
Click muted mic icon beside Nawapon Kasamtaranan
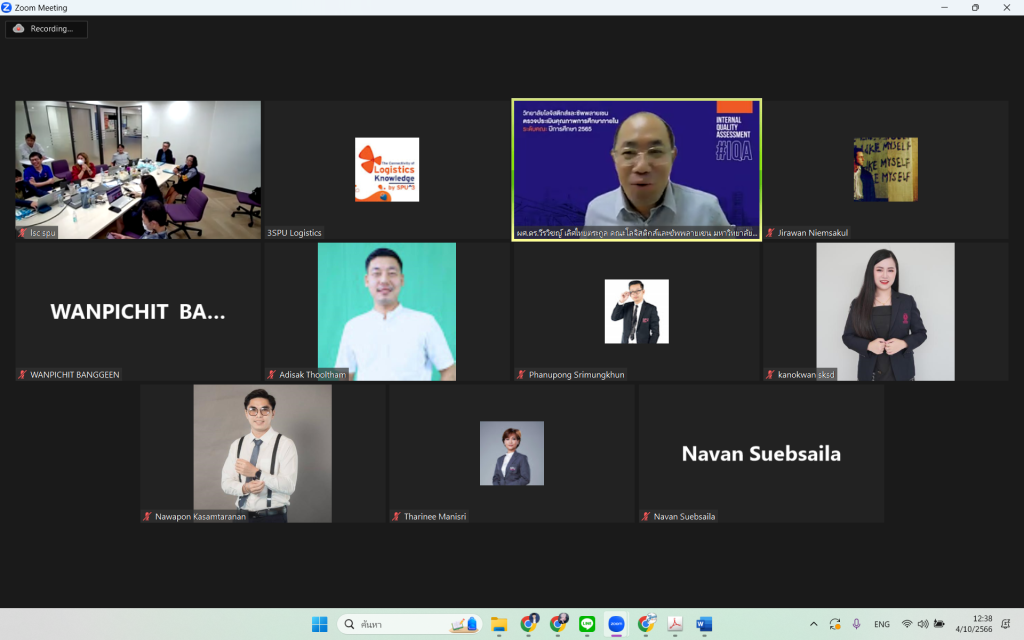tap(148, 517)
